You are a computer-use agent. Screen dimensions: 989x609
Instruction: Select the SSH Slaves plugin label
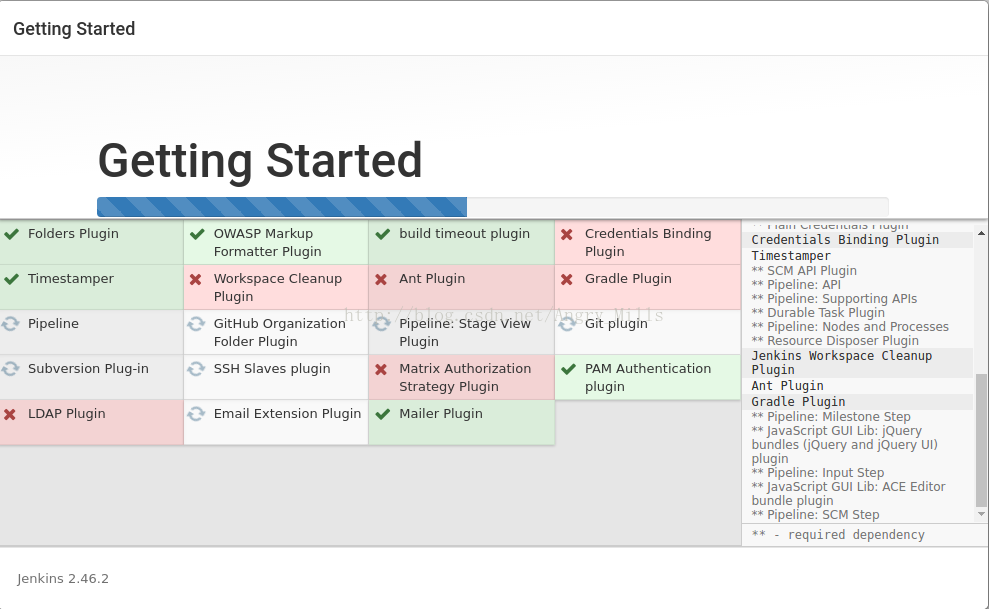(272, 369)
